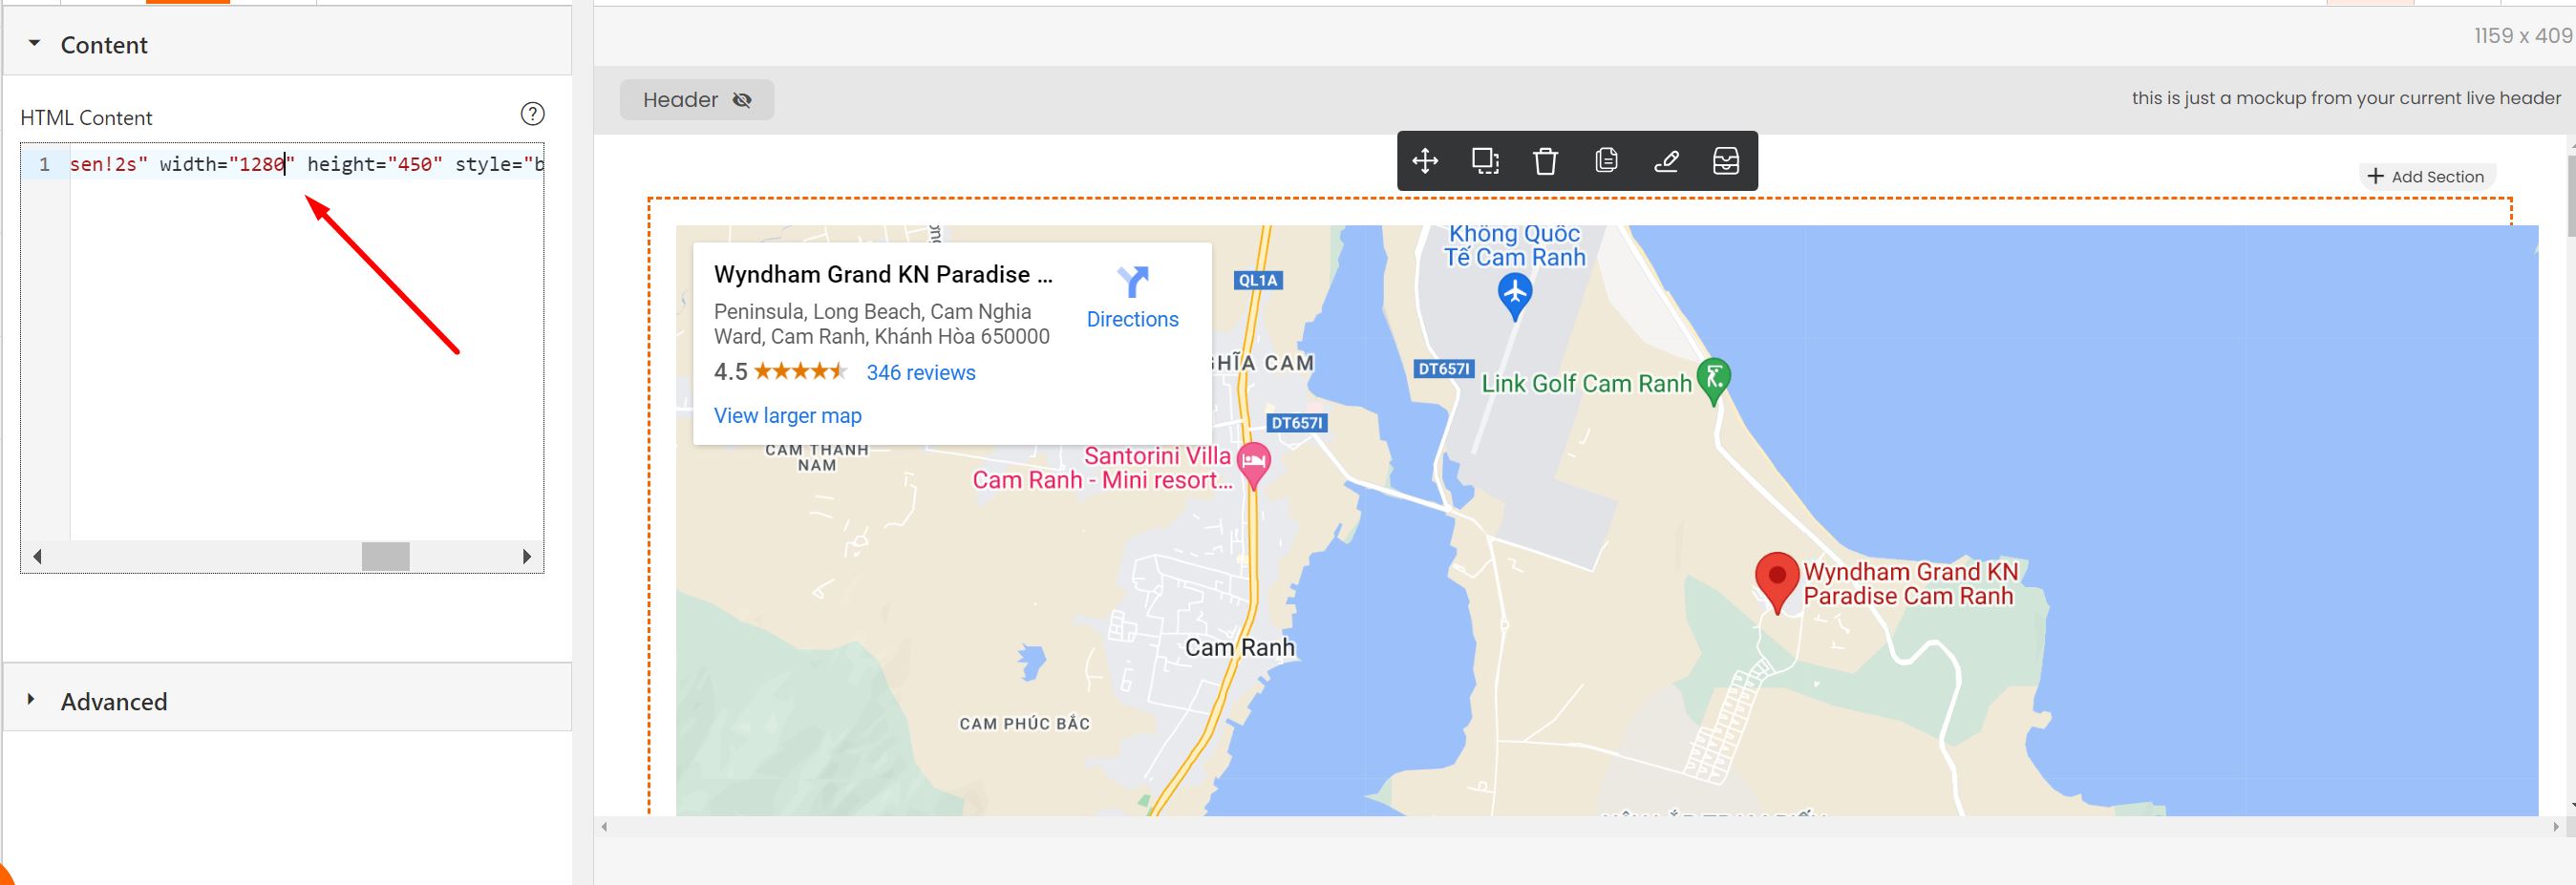Image resolution: width=2576 pixels, height=885 pixels.
Task: Delete the element with the trash icon
Action: click(x=1545, y=160)
